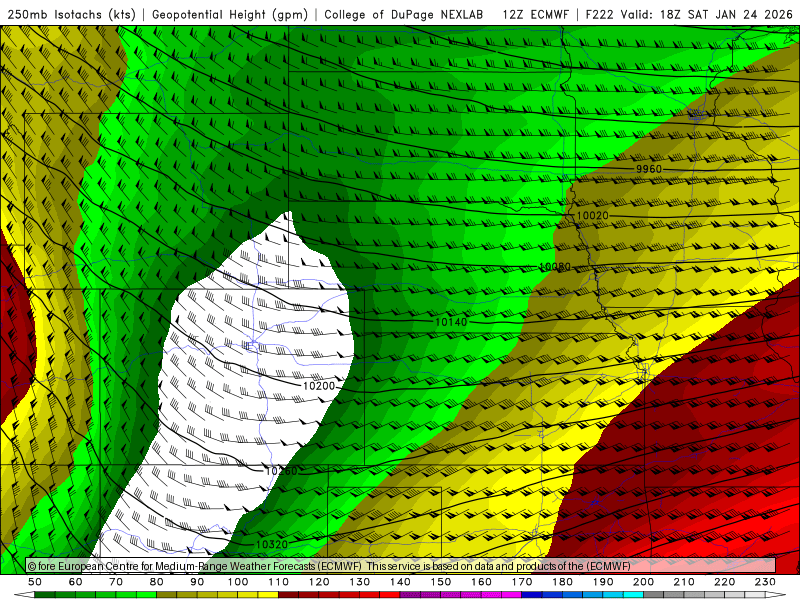
Task: Click the 60 value on the color scale
Action: [76, 582]
